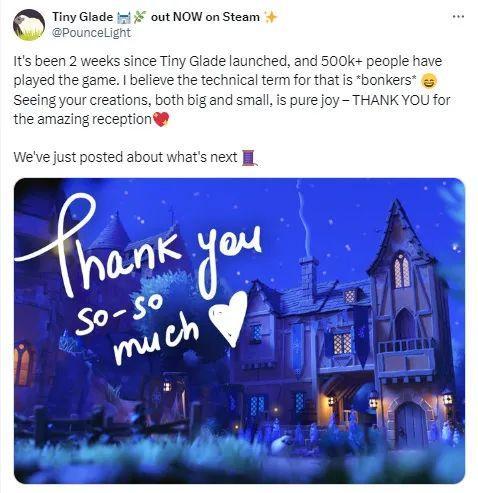Click the grinning emoji after bonkers
Image resolution: width=478 pixels, height=493 pixels.
click(429, 81)
